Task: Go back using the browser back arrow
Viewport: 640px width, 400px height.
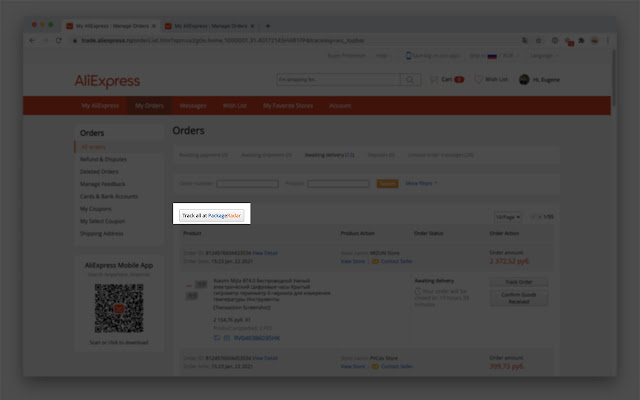Action: 32,40
